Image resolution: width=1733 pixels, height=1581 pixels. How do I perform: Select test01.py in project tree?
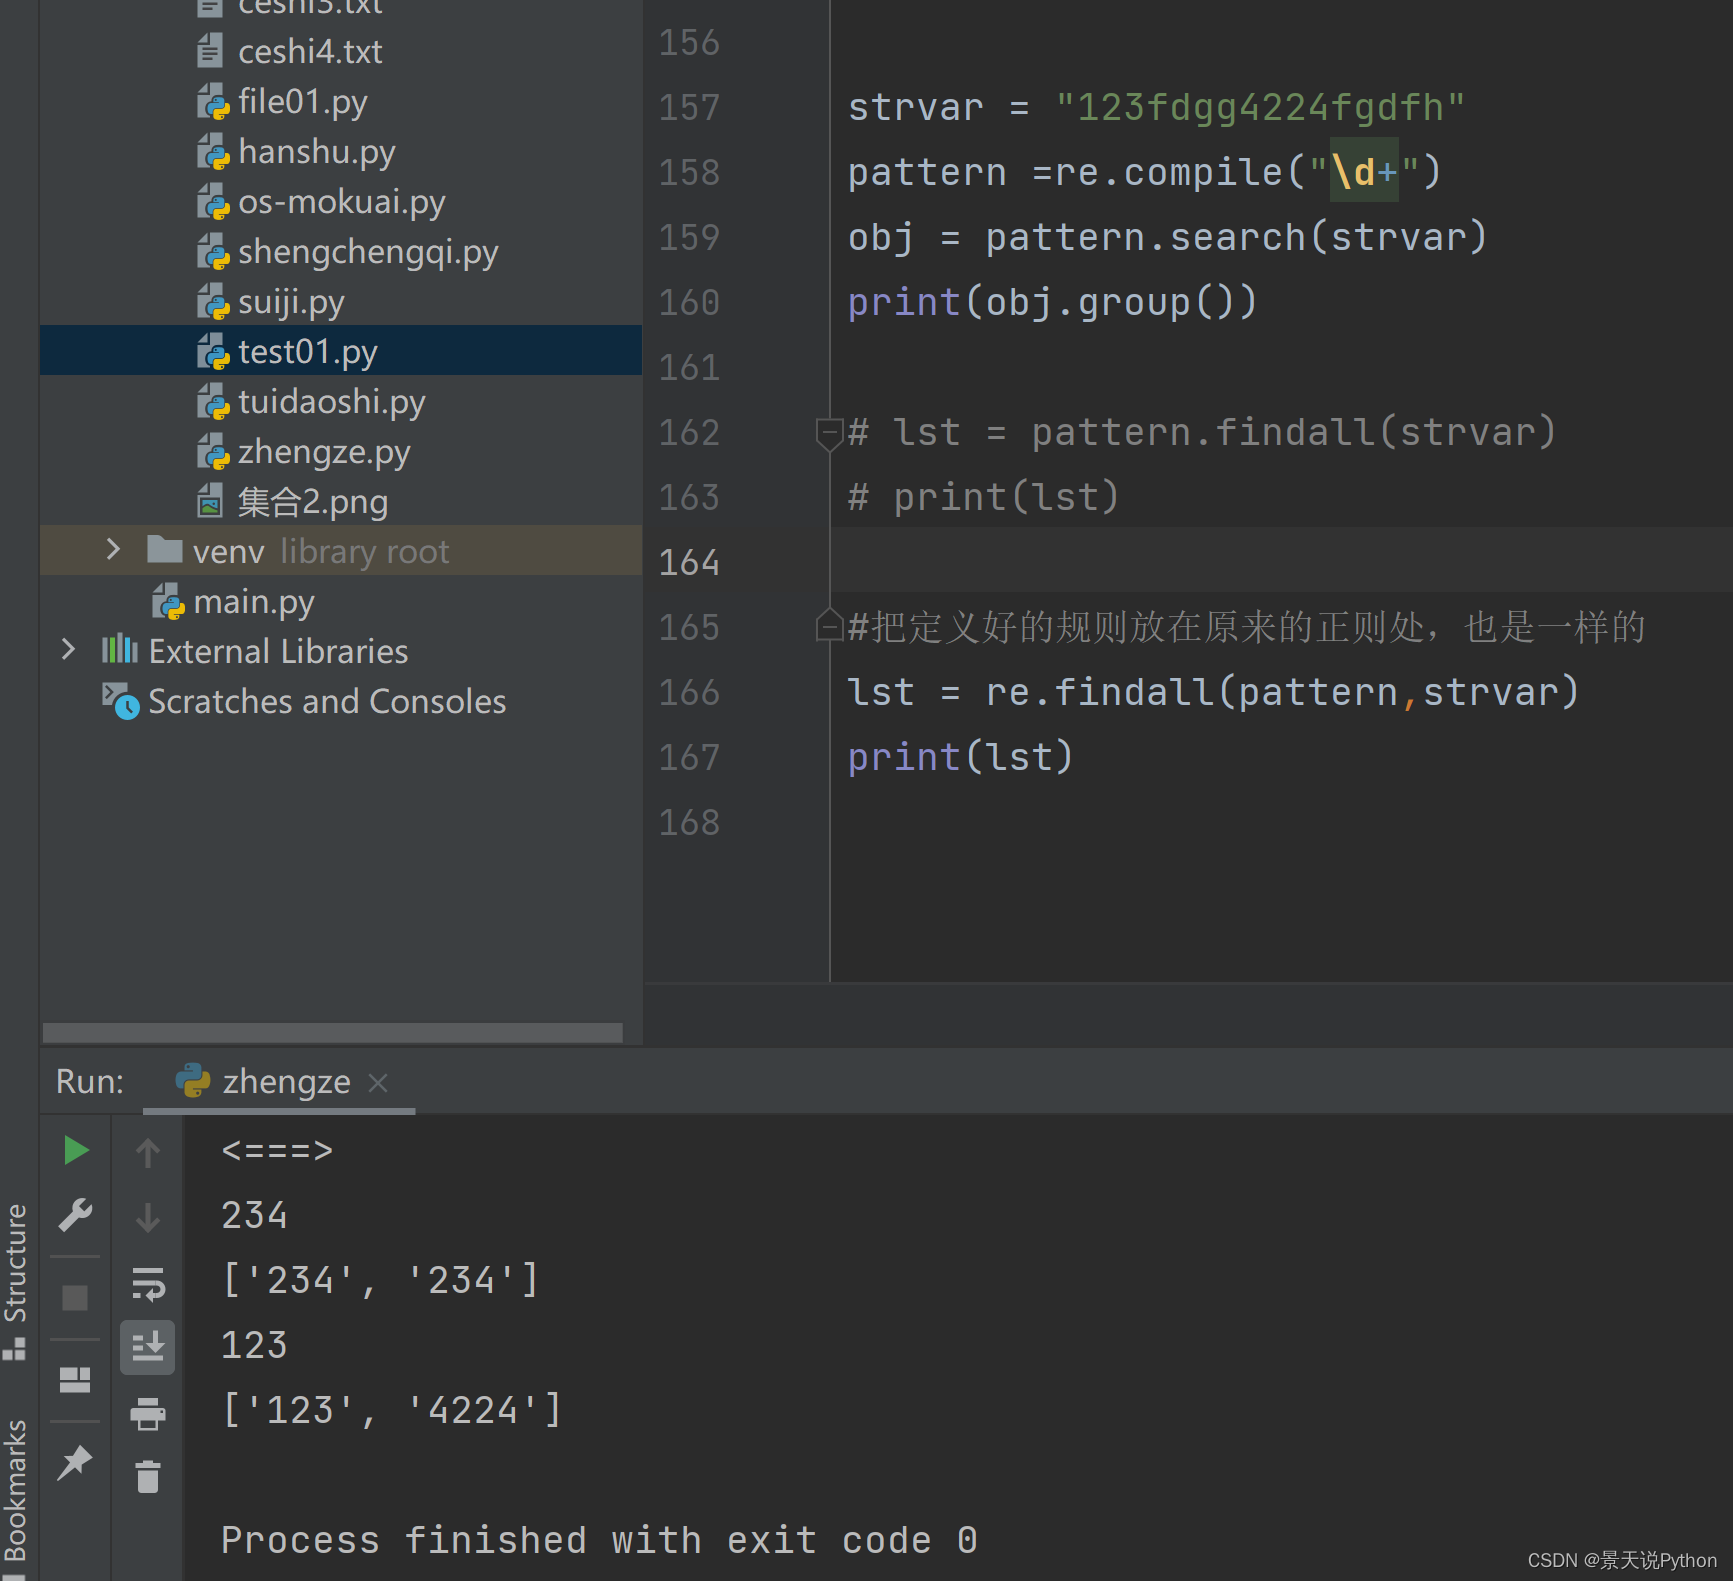(x=340, y=351)
